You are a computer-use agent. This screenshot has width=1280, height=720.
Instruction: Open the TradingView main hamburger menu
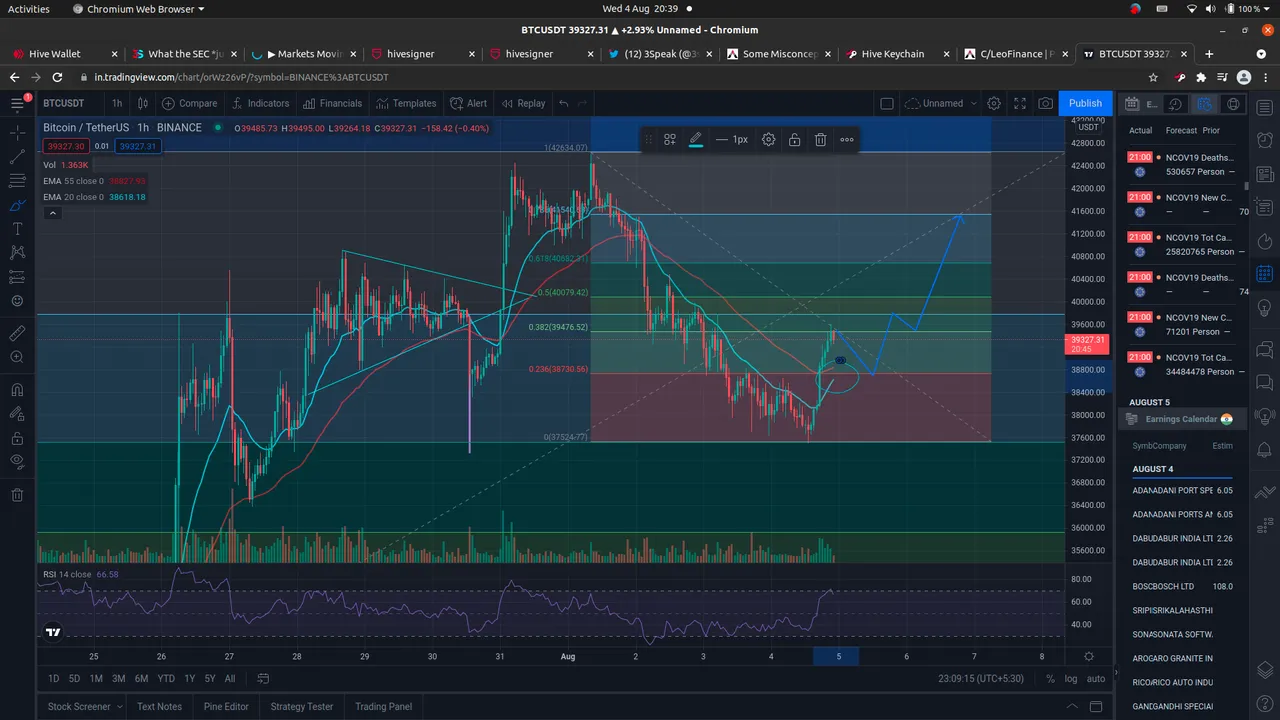[17, 103]
